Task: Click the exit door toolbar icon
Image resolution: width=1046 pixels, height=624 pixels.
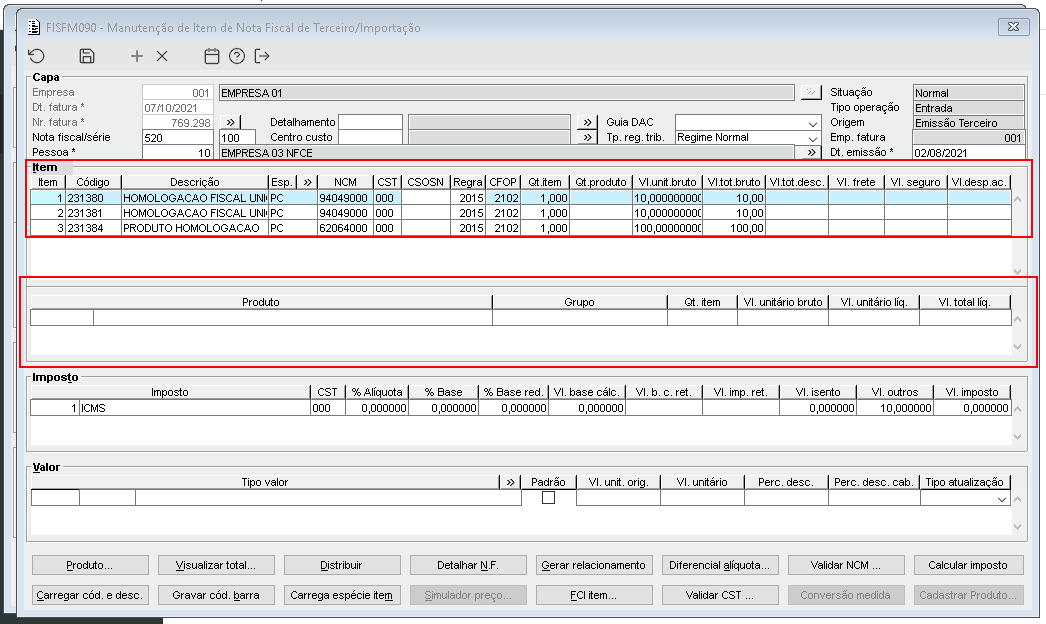Action: tap(262, 56)
